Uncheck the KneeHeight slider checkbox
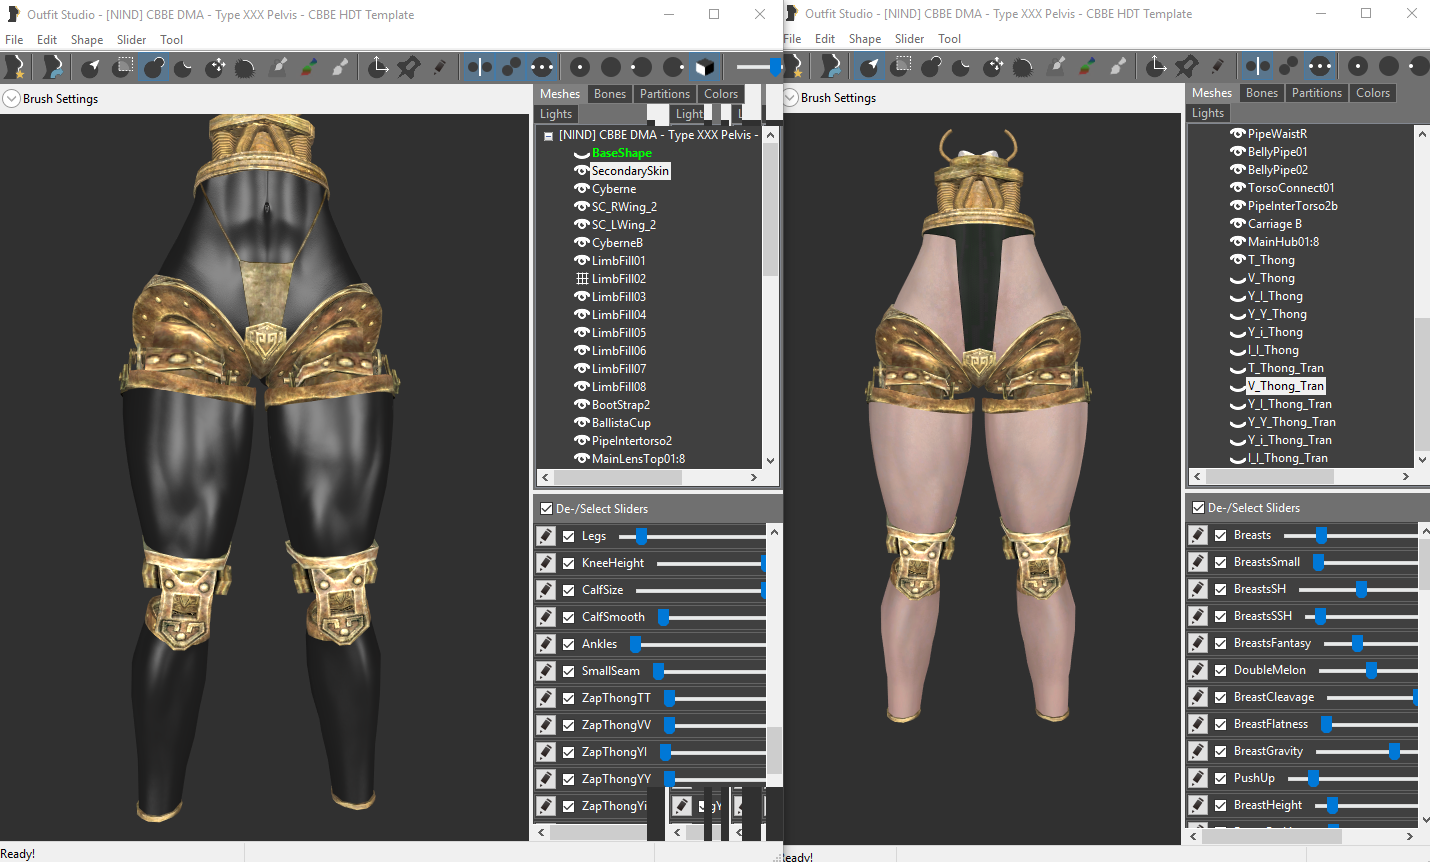 click(x=568, y=563)
